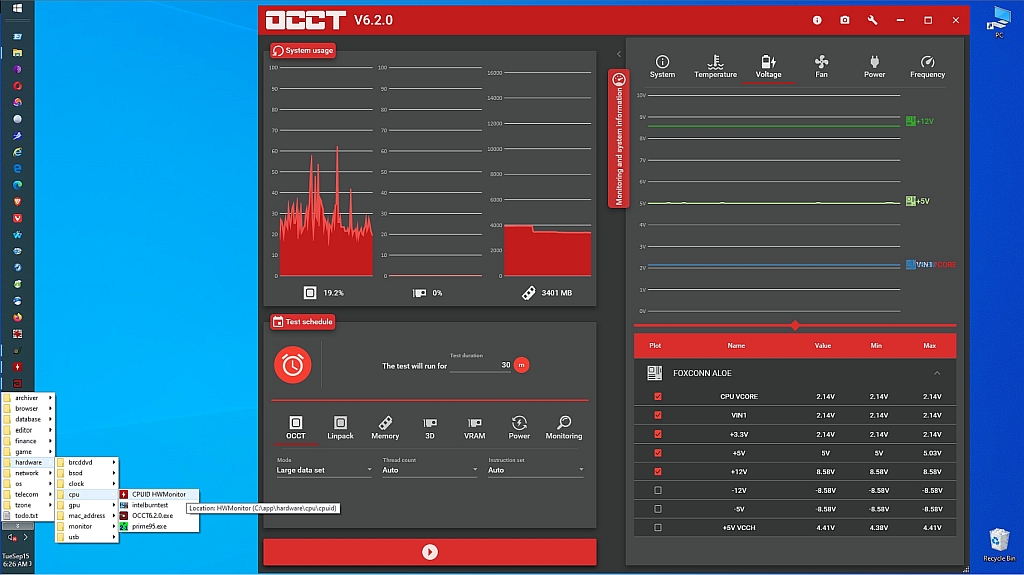Click the Test schedule panel header
Image resolution: width=1024 pixels, height=575 pixels.
[x=303, y=321]
